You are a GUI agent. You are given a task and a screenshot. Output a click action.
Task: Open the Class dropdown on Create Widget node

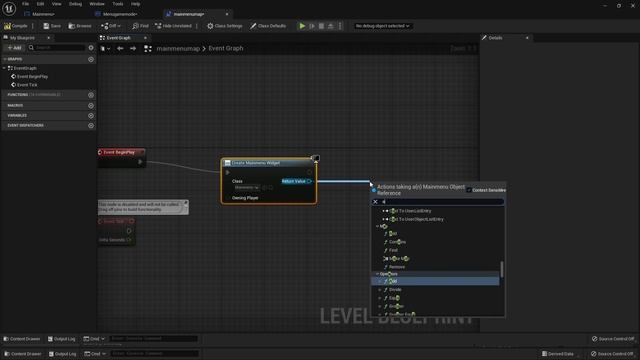(x=247, y=187)
